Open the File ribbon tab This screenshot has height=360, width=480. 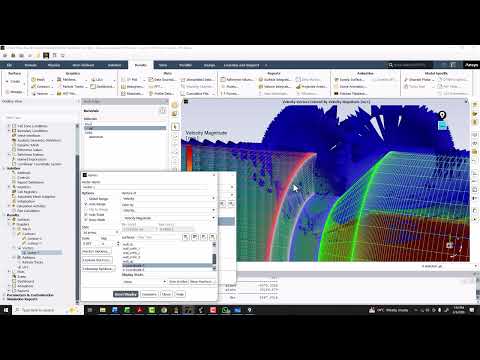[x=9, y=65]
